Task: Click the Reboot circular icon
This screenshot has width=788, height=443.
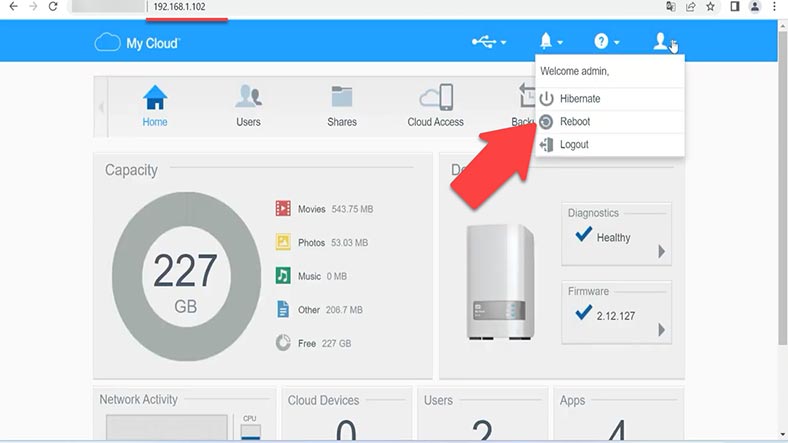Action: click(x=546, y=122)
